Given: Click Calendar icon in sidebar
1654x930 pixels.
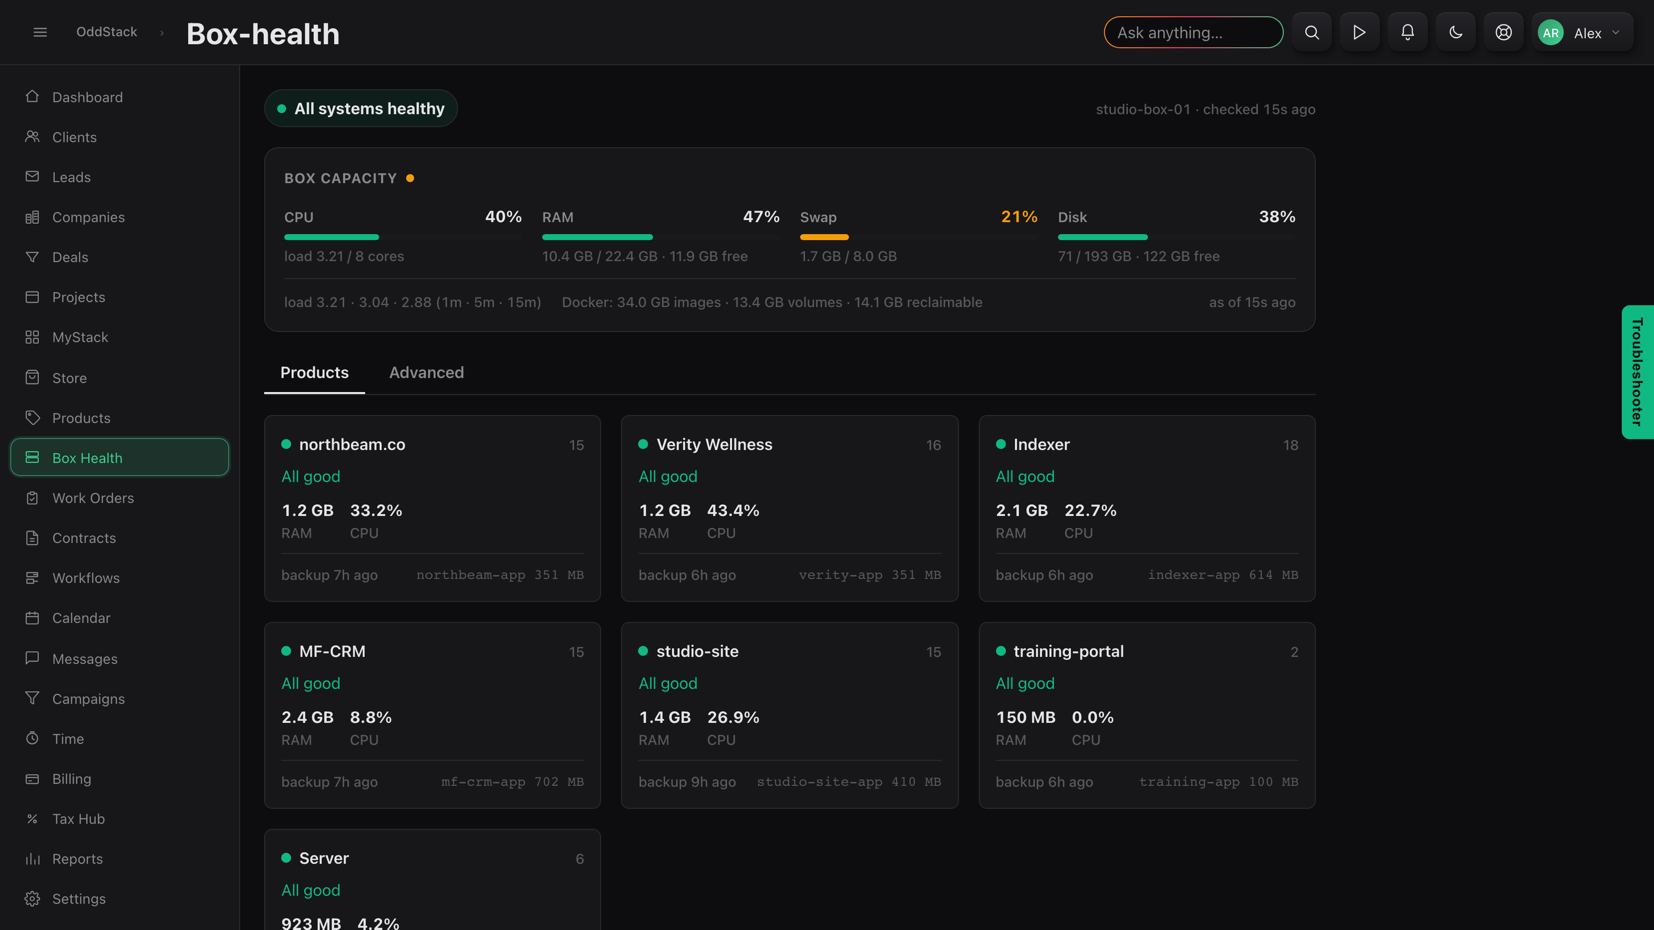Looking at the screenshot, I should [x=32, y=618].
